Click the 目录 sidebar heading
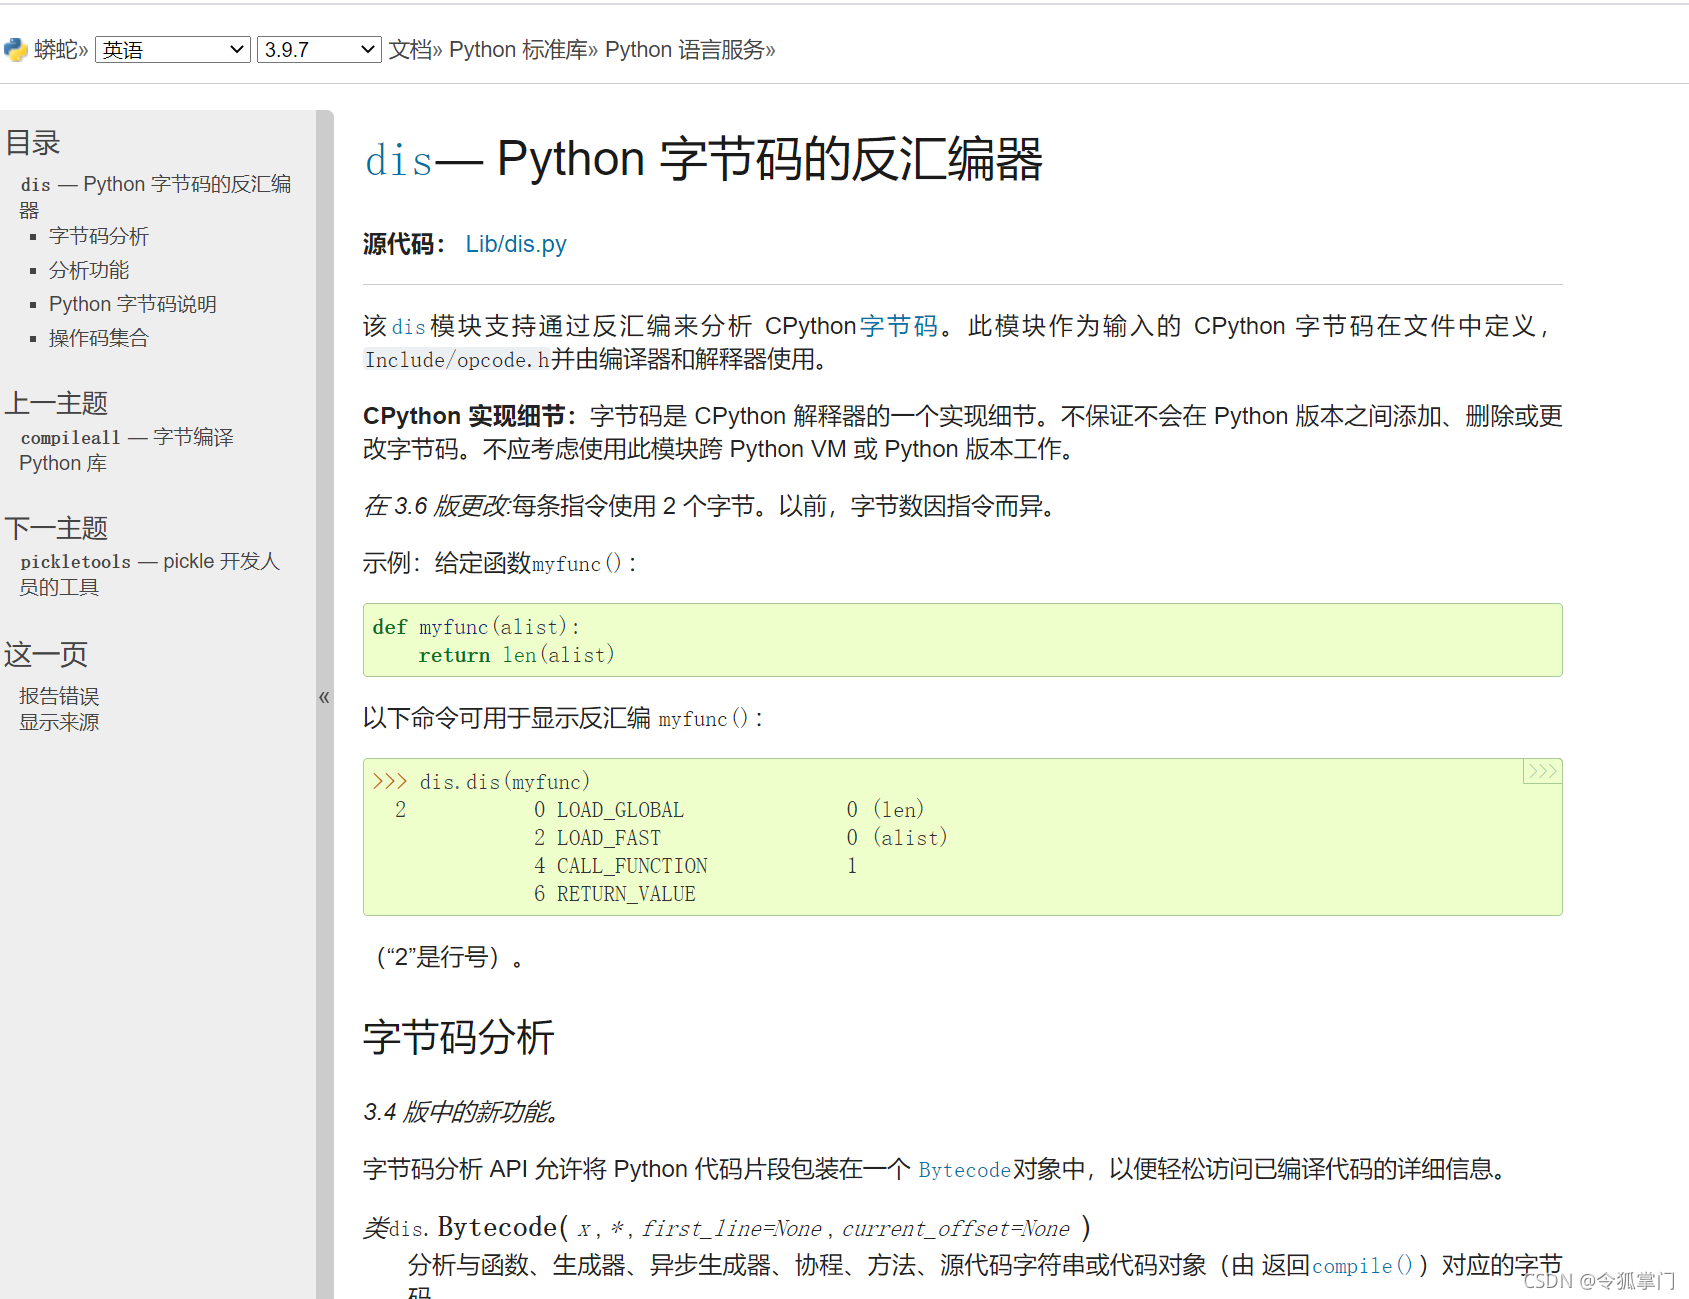The image size is (1689, 1299). pos(33,143)
